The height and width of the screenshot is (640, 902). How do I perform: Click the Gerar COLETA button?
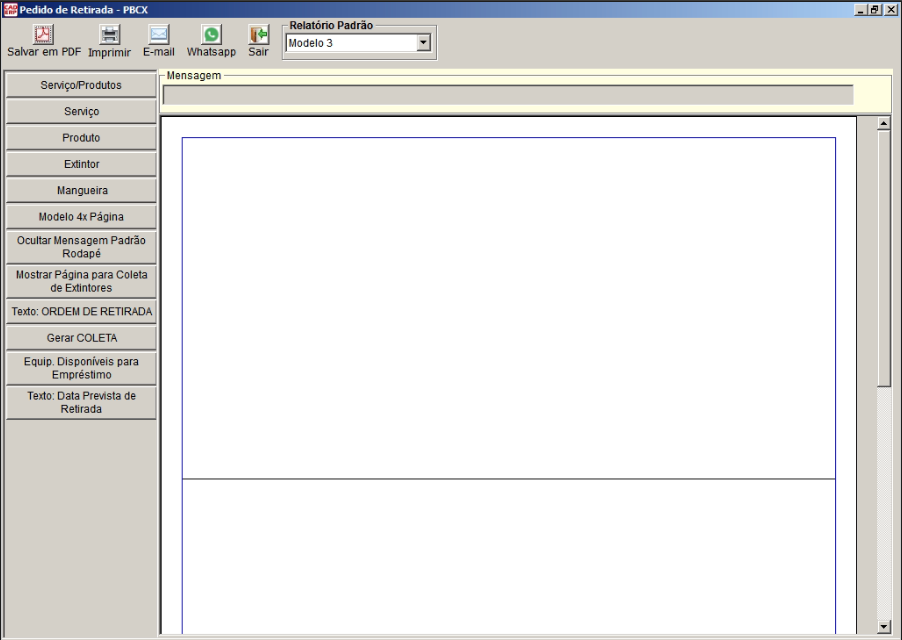click(81, 338)
